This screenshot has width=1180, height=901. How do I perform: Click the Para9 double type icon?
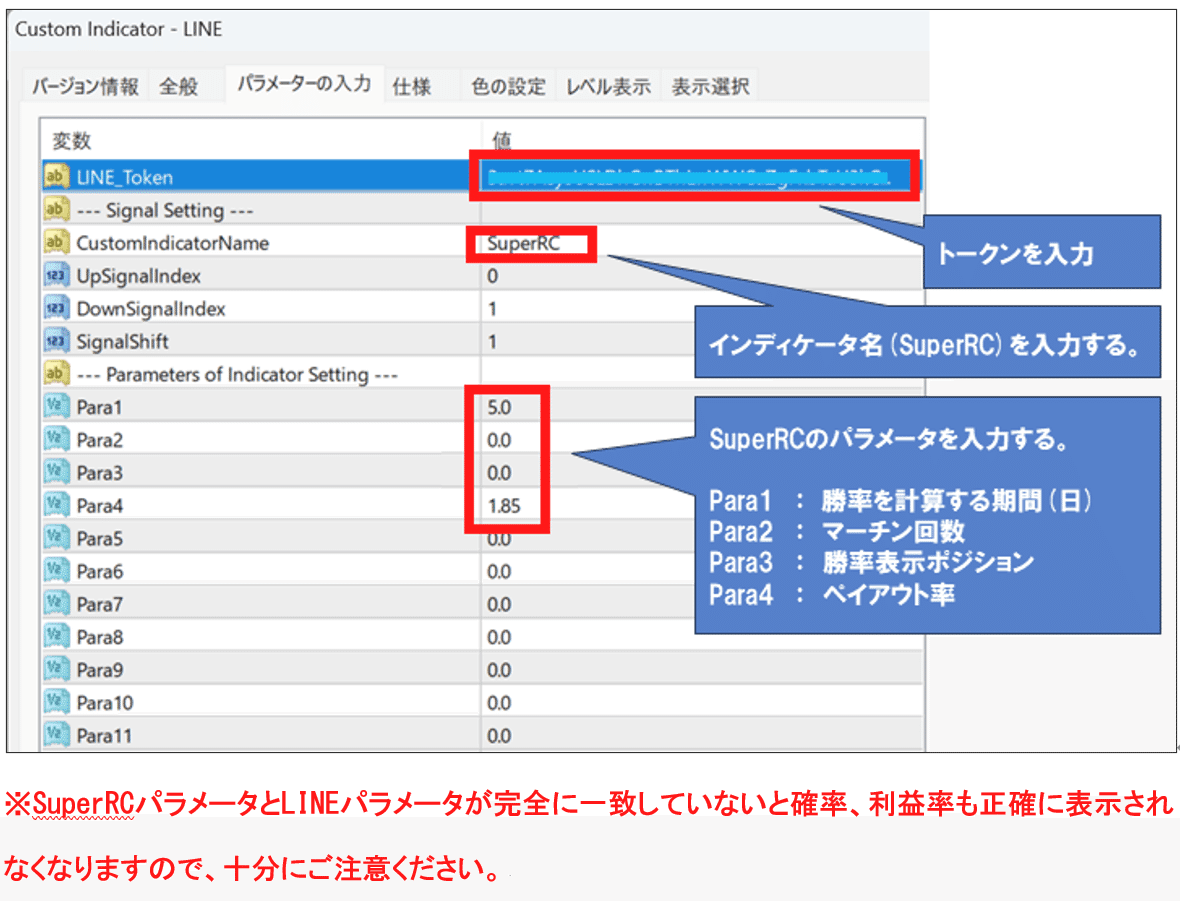56,669
